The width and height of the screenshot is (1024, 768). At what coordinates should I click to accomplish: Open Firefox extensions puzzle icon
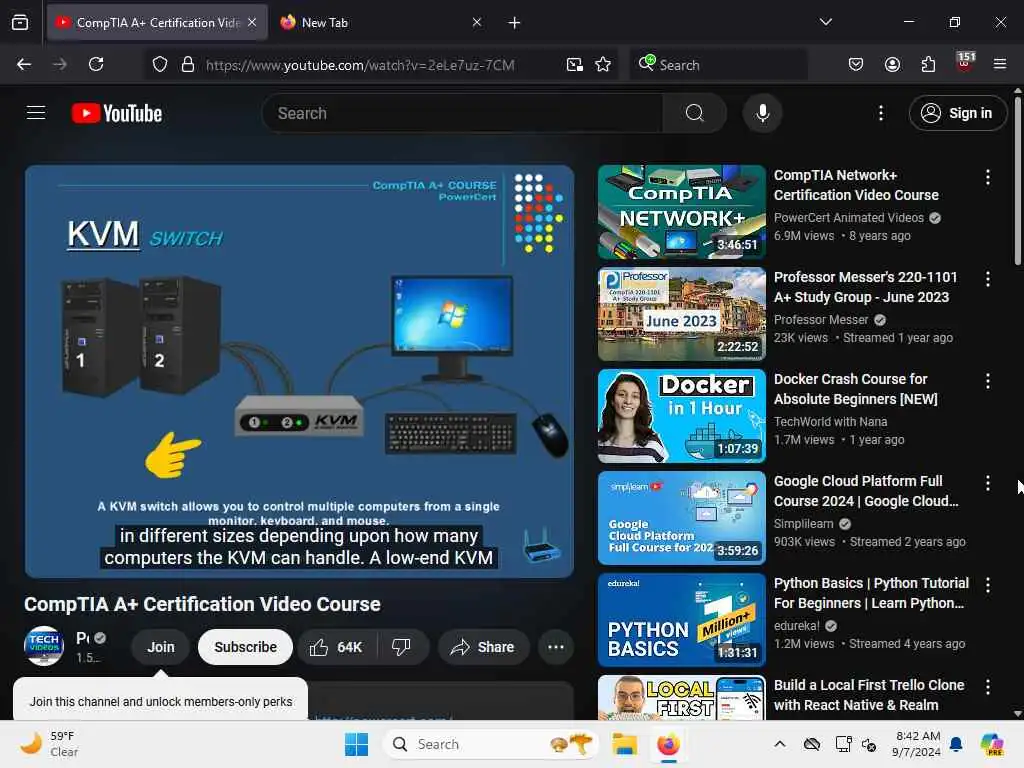coord(928,64)
